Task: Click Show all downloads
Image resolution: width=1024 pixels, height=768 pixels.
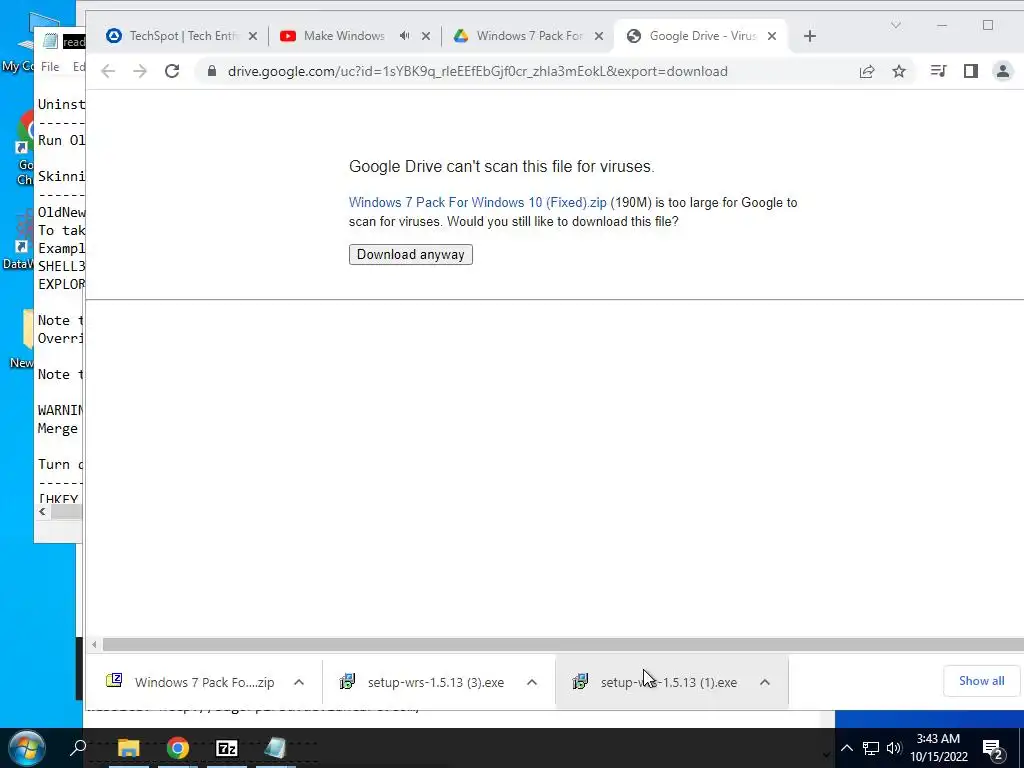Action: tap(982, 681)
